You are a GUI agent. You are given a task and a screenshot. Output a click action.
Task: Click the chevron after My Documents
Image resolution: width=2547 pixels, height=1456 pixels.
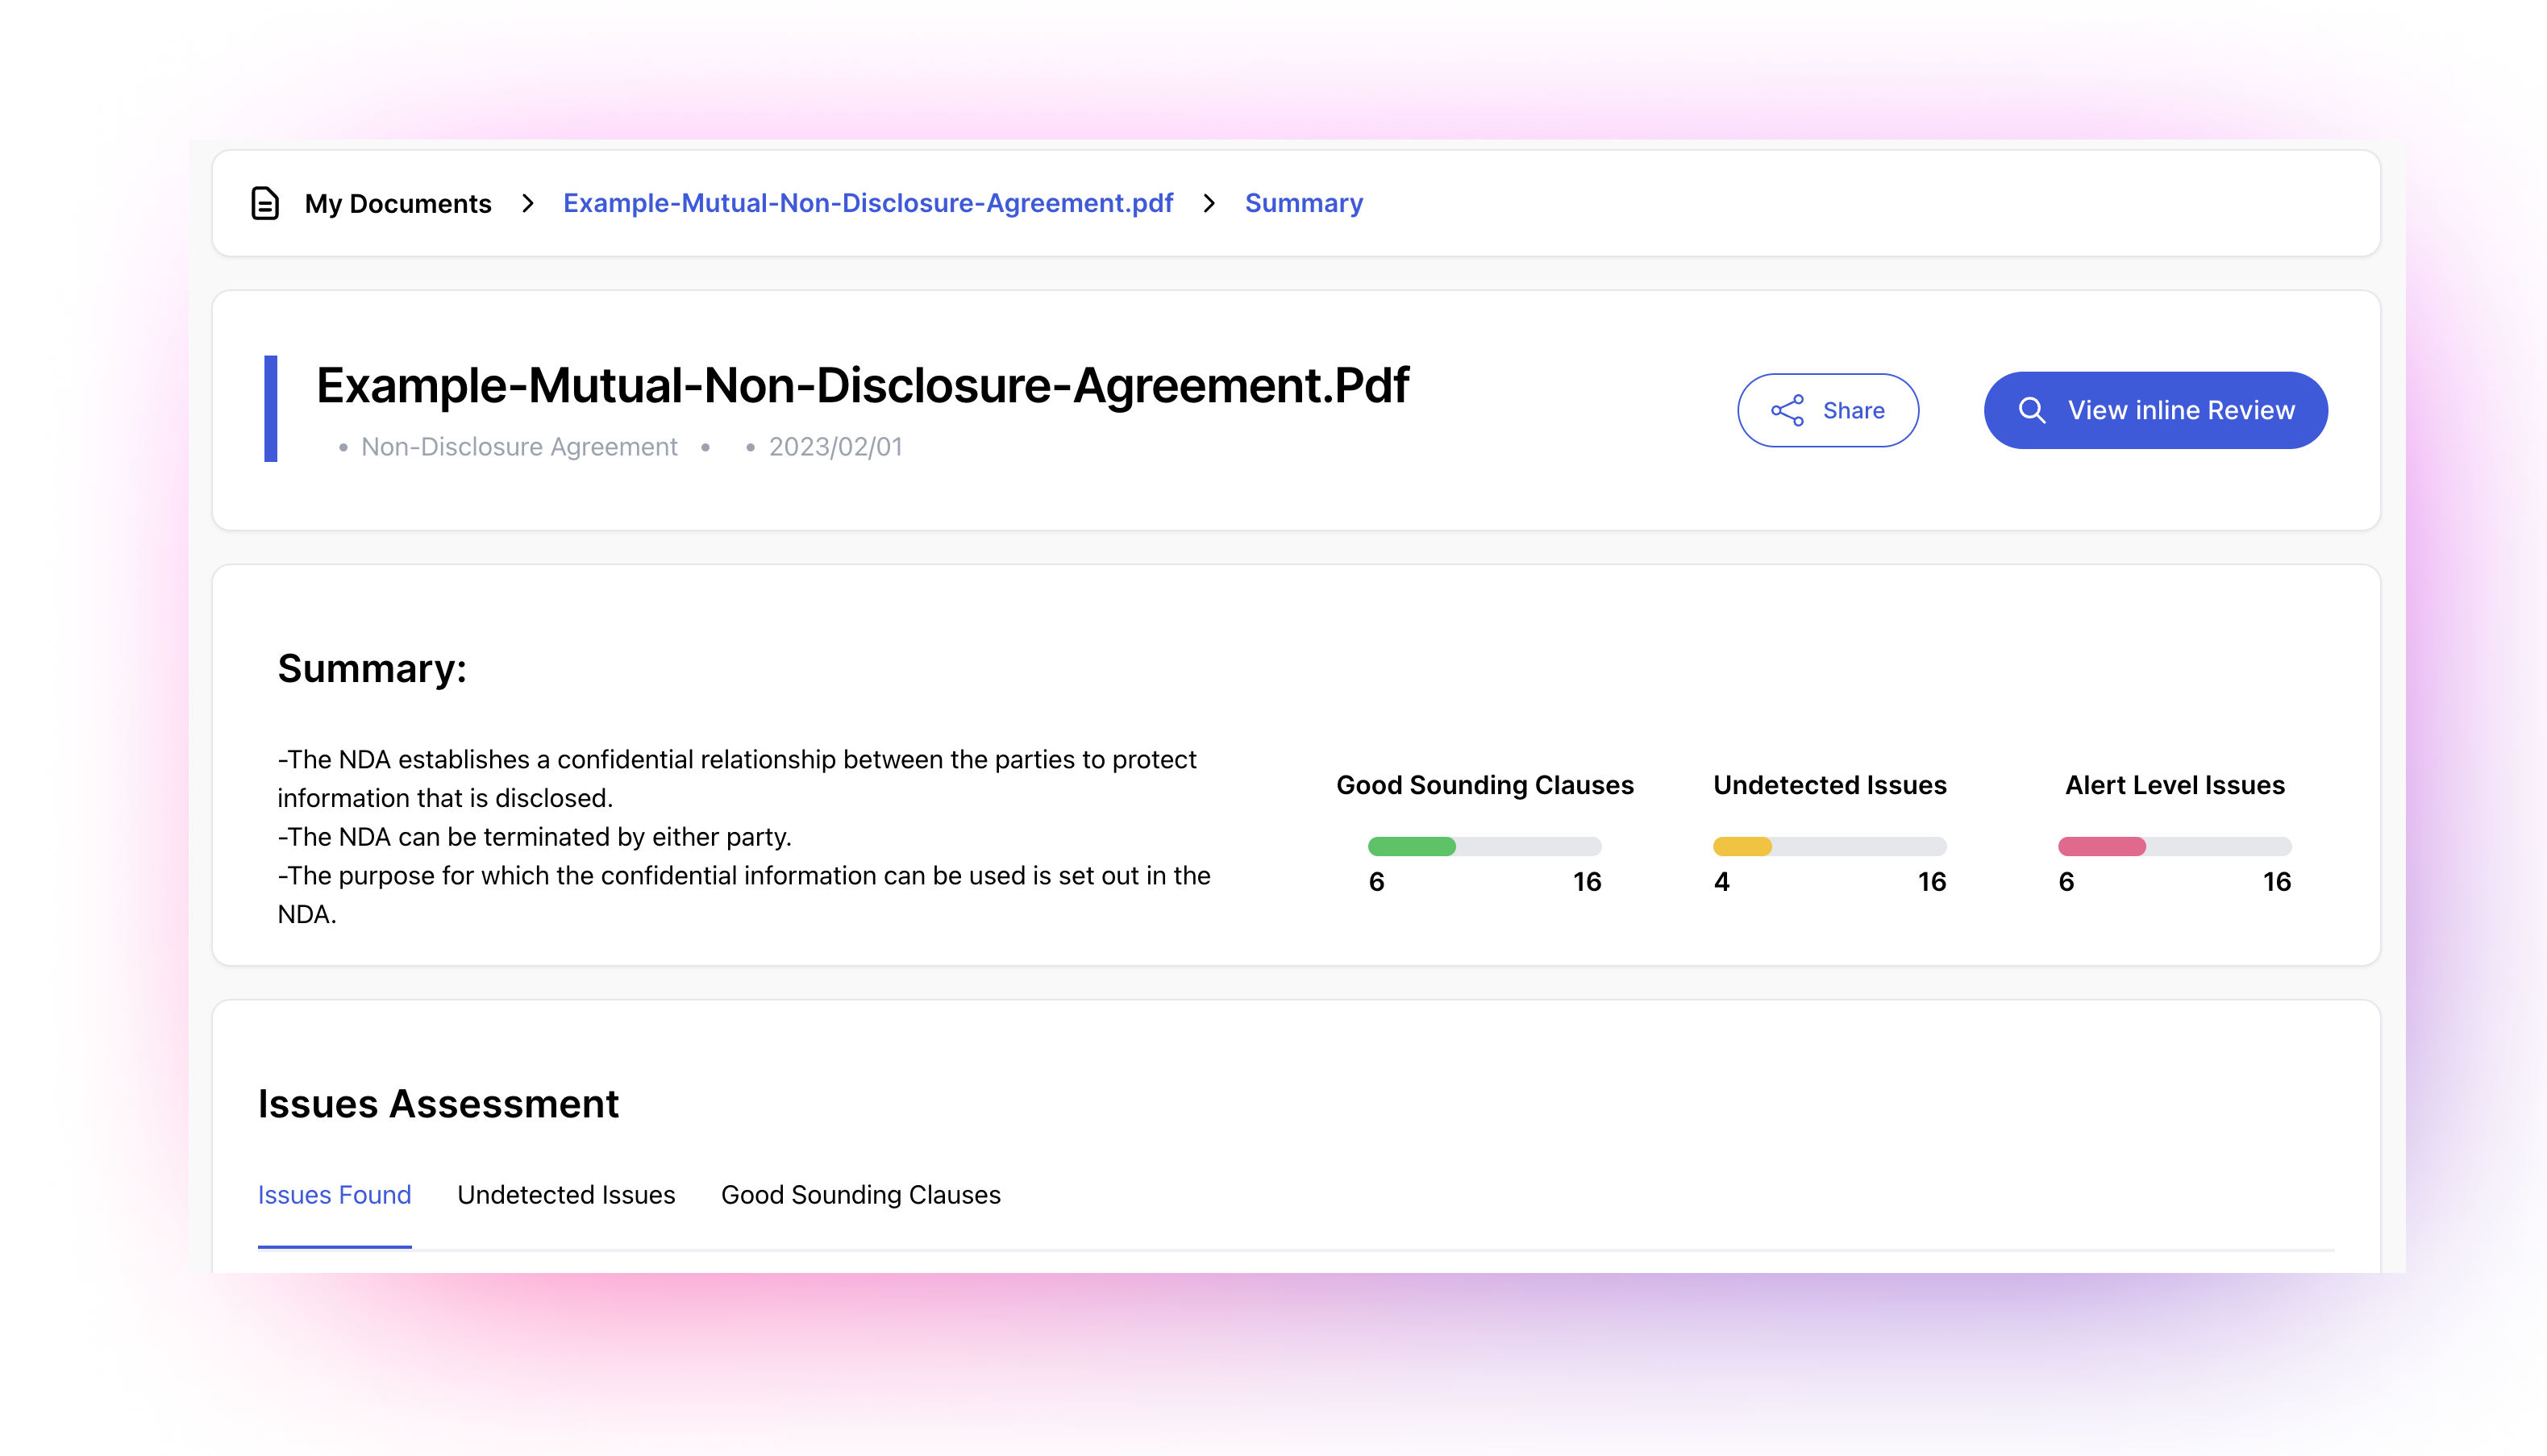(x=528, y=203)
